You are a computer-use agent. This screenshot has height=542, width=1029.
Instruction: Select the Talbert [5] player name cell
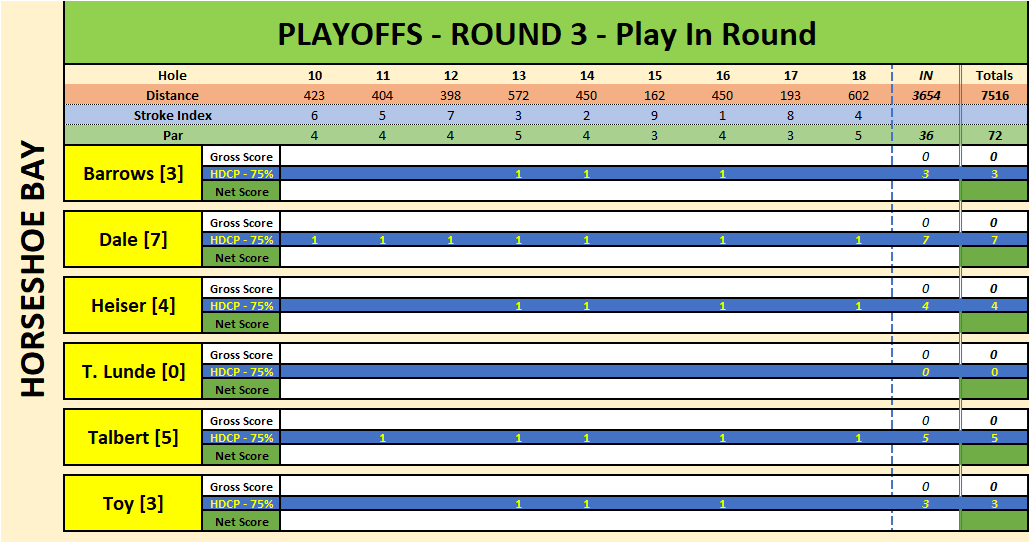133,438
